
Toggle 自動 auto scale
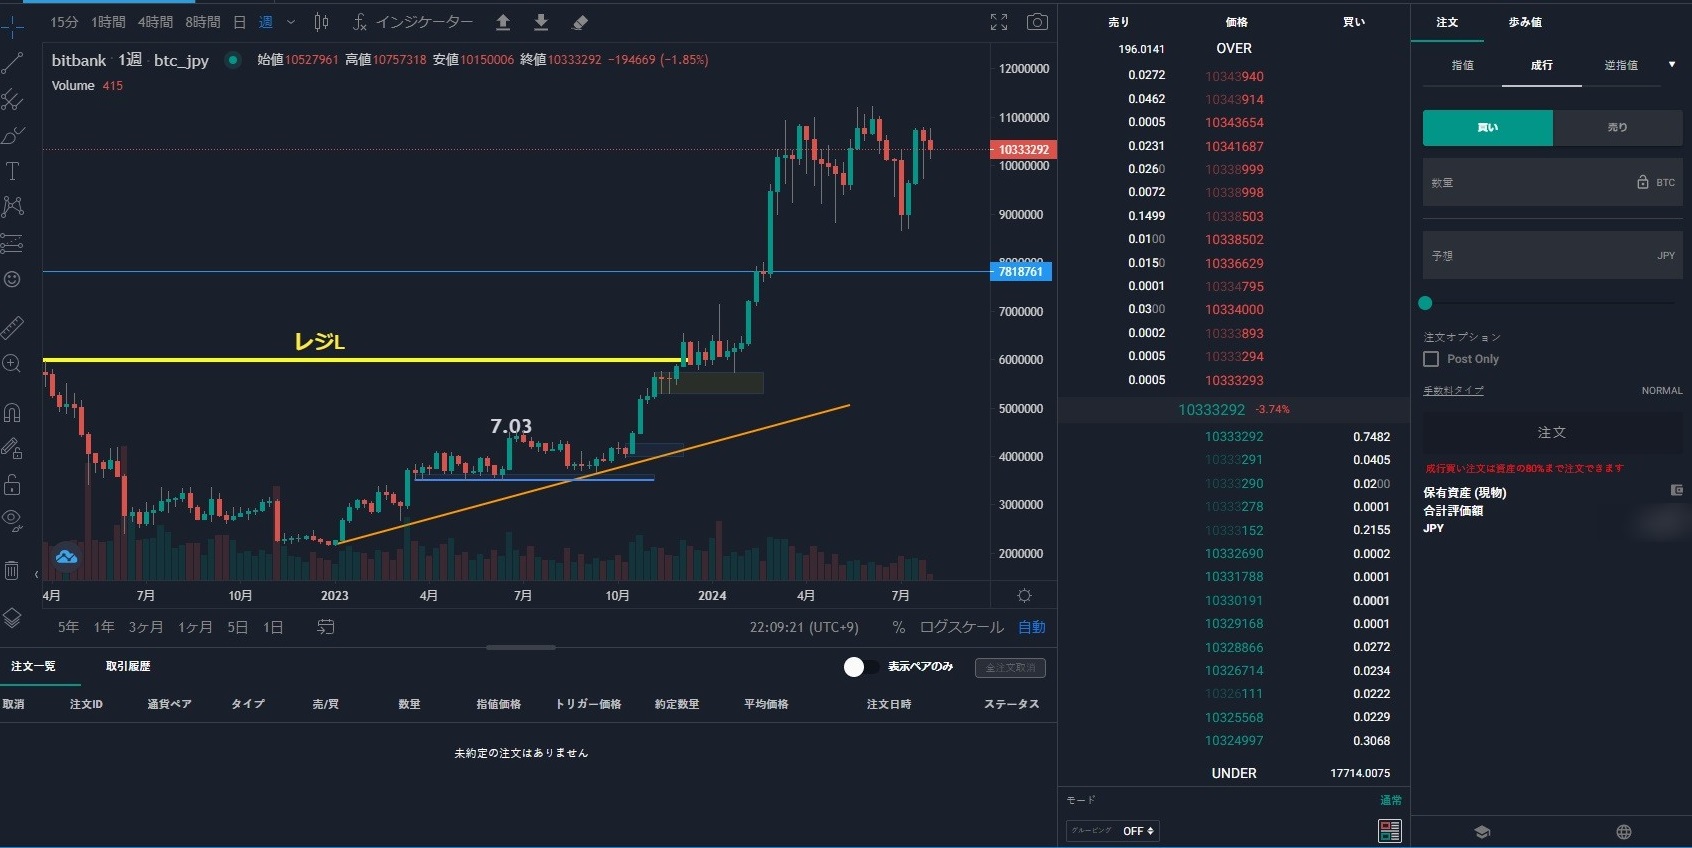1032,627
